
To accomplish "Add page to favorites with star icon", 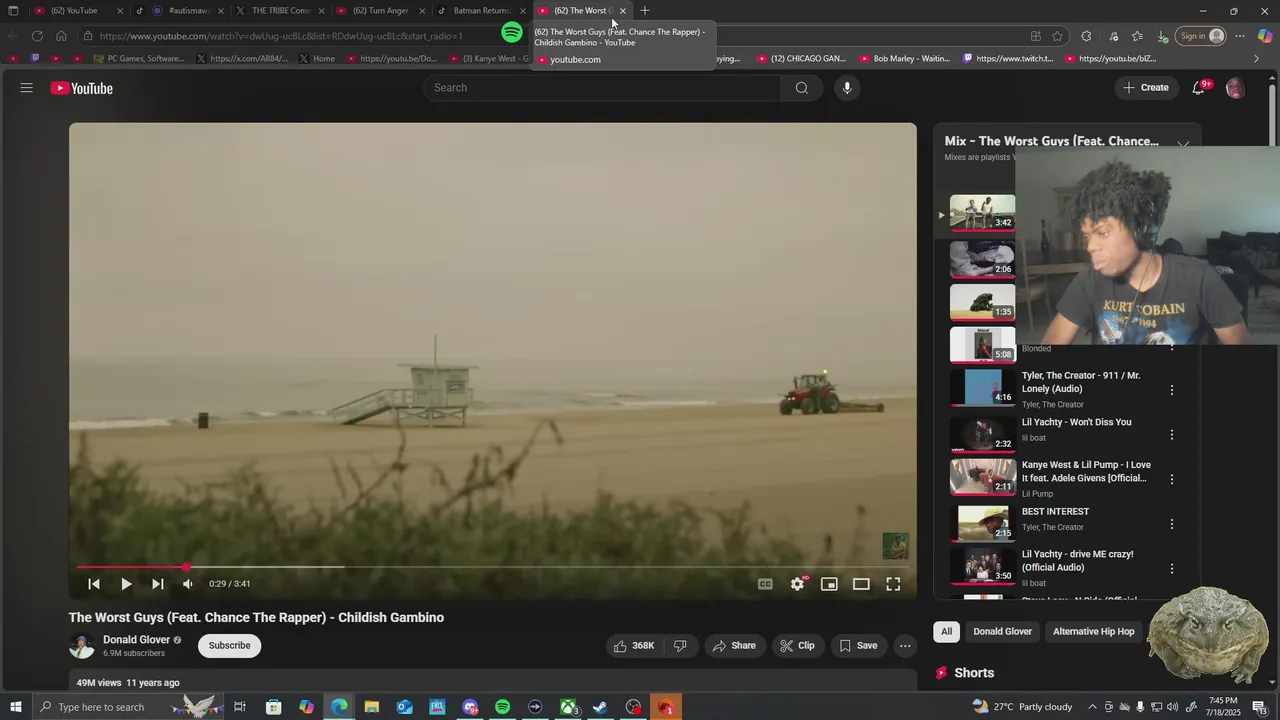I will coord(1057,36).
